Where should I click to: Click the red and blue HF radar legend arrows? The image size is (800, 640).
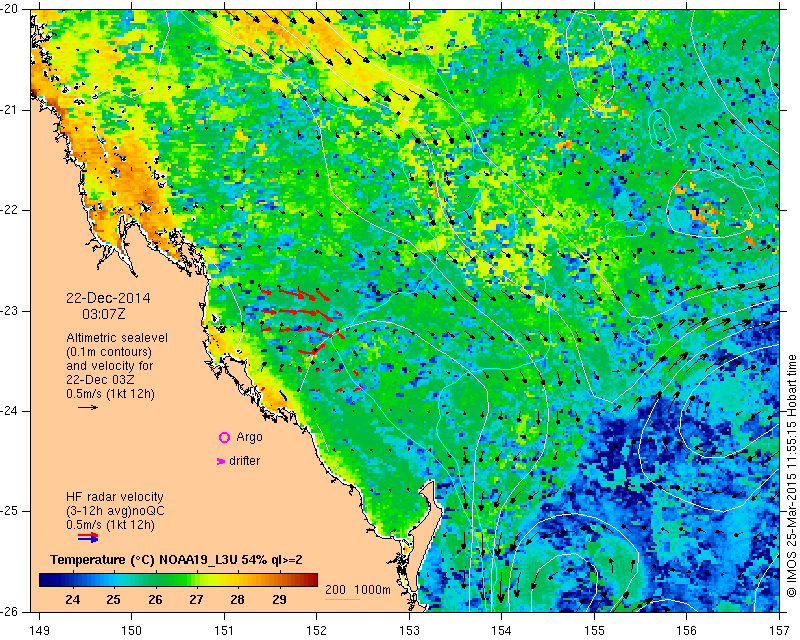[x=88, y=537]
